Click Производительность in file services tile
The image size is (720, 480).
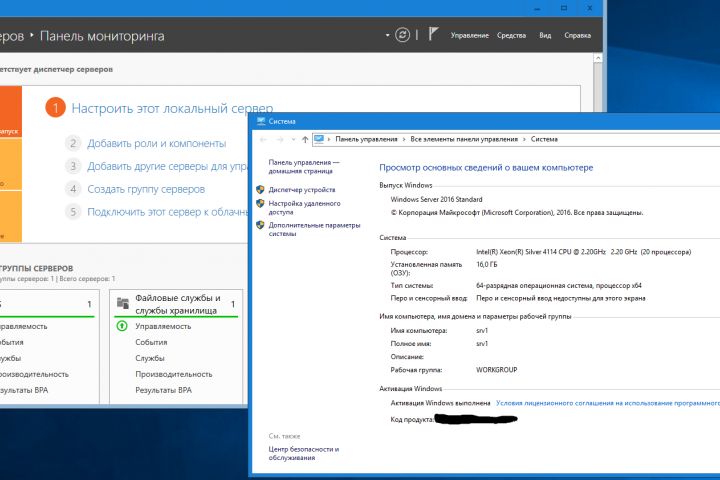point(174,374)
